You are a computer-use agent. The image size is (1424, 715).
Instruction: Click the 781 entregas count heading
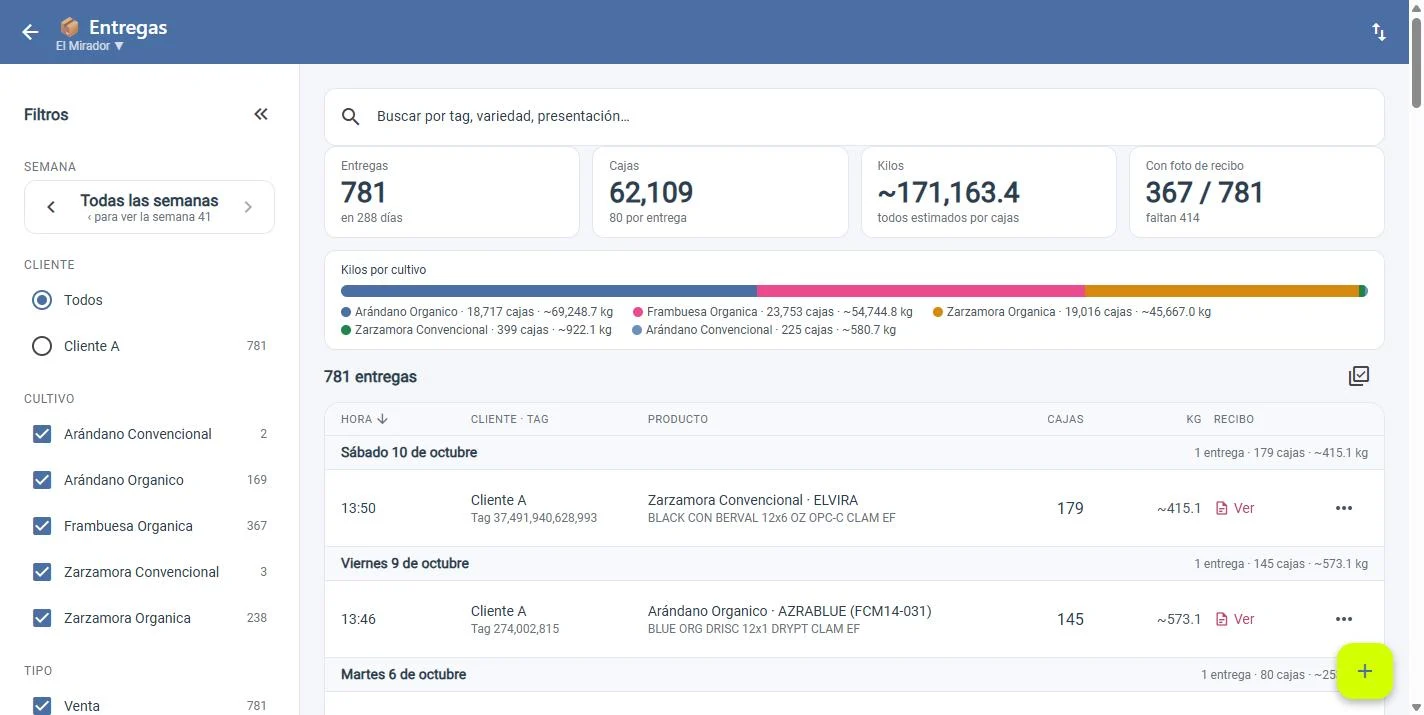[370, 377]
